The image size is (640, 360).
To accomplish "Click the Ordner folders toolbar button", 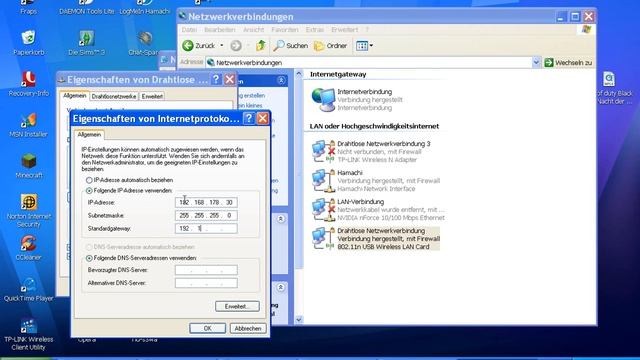I will [331, 46].
